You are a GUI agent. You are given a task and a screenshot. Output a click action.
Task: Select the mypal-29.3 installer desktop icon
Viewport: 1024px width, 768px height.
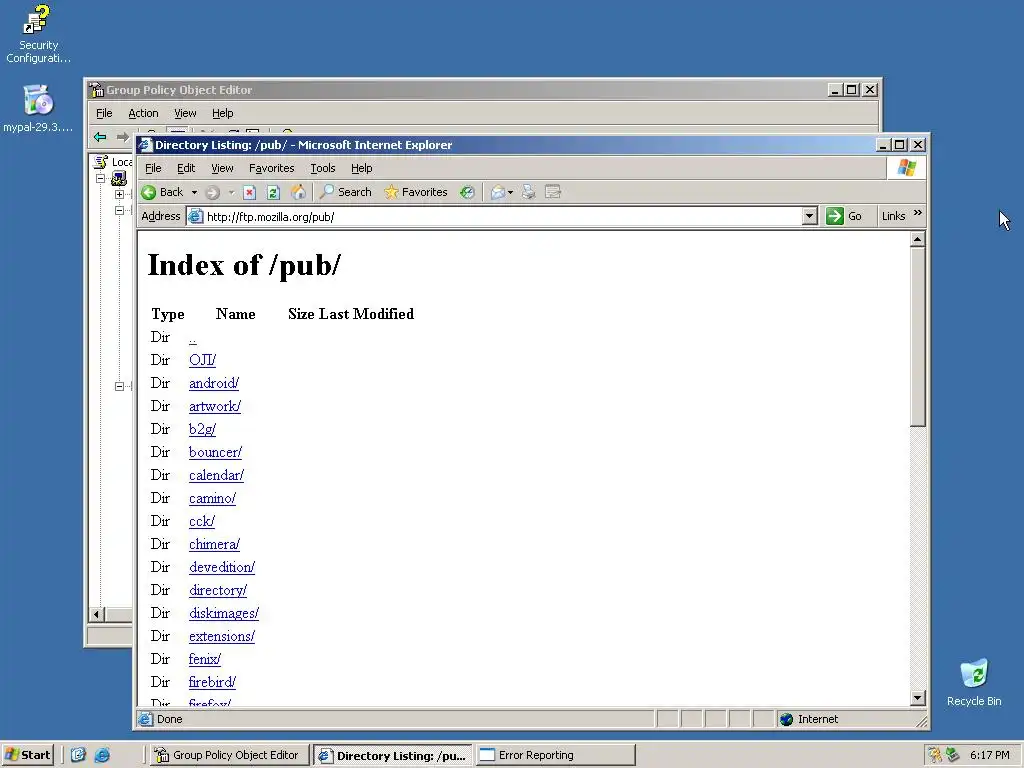coord(38,108)
